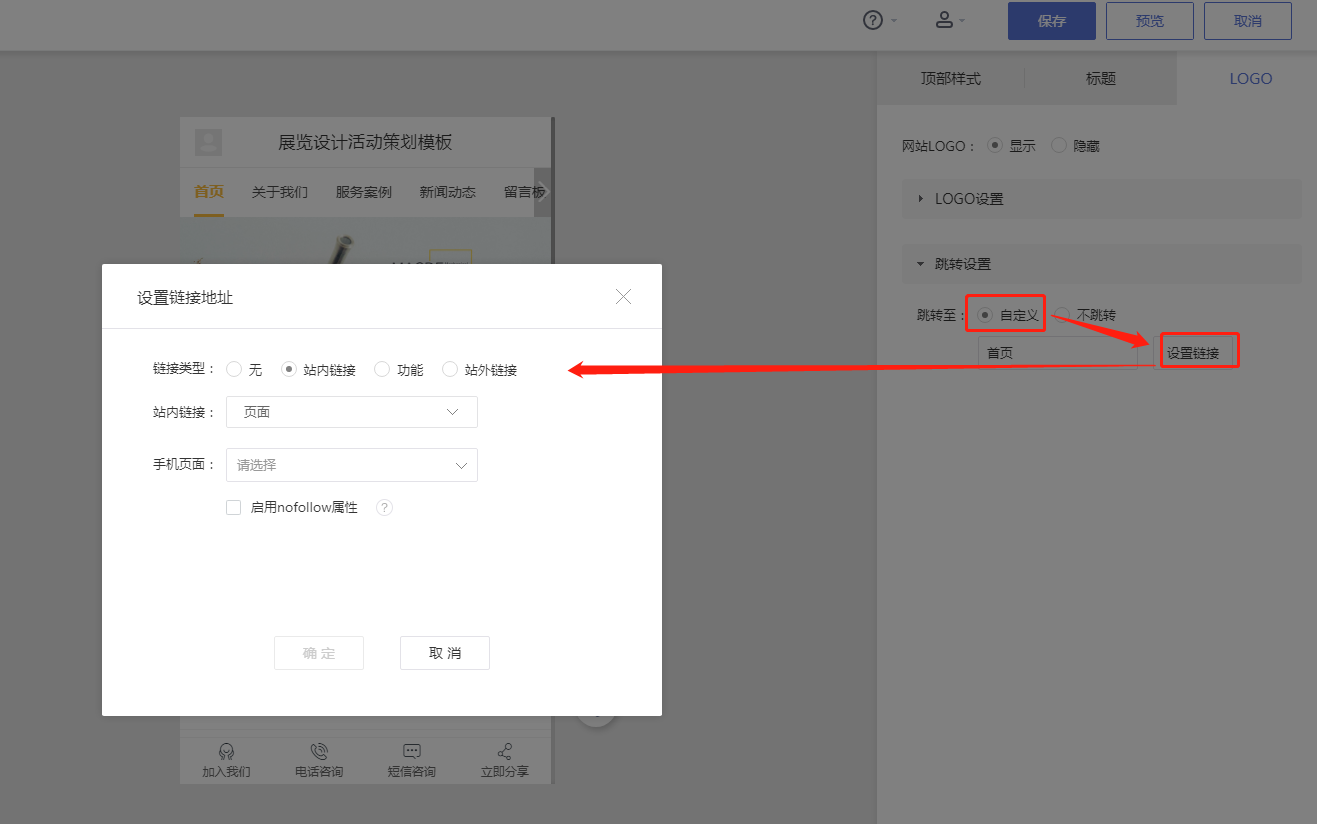Click the nav right arrow in preview
Image resolution: width=1317 pixels, height=824 pixels.
543,192
